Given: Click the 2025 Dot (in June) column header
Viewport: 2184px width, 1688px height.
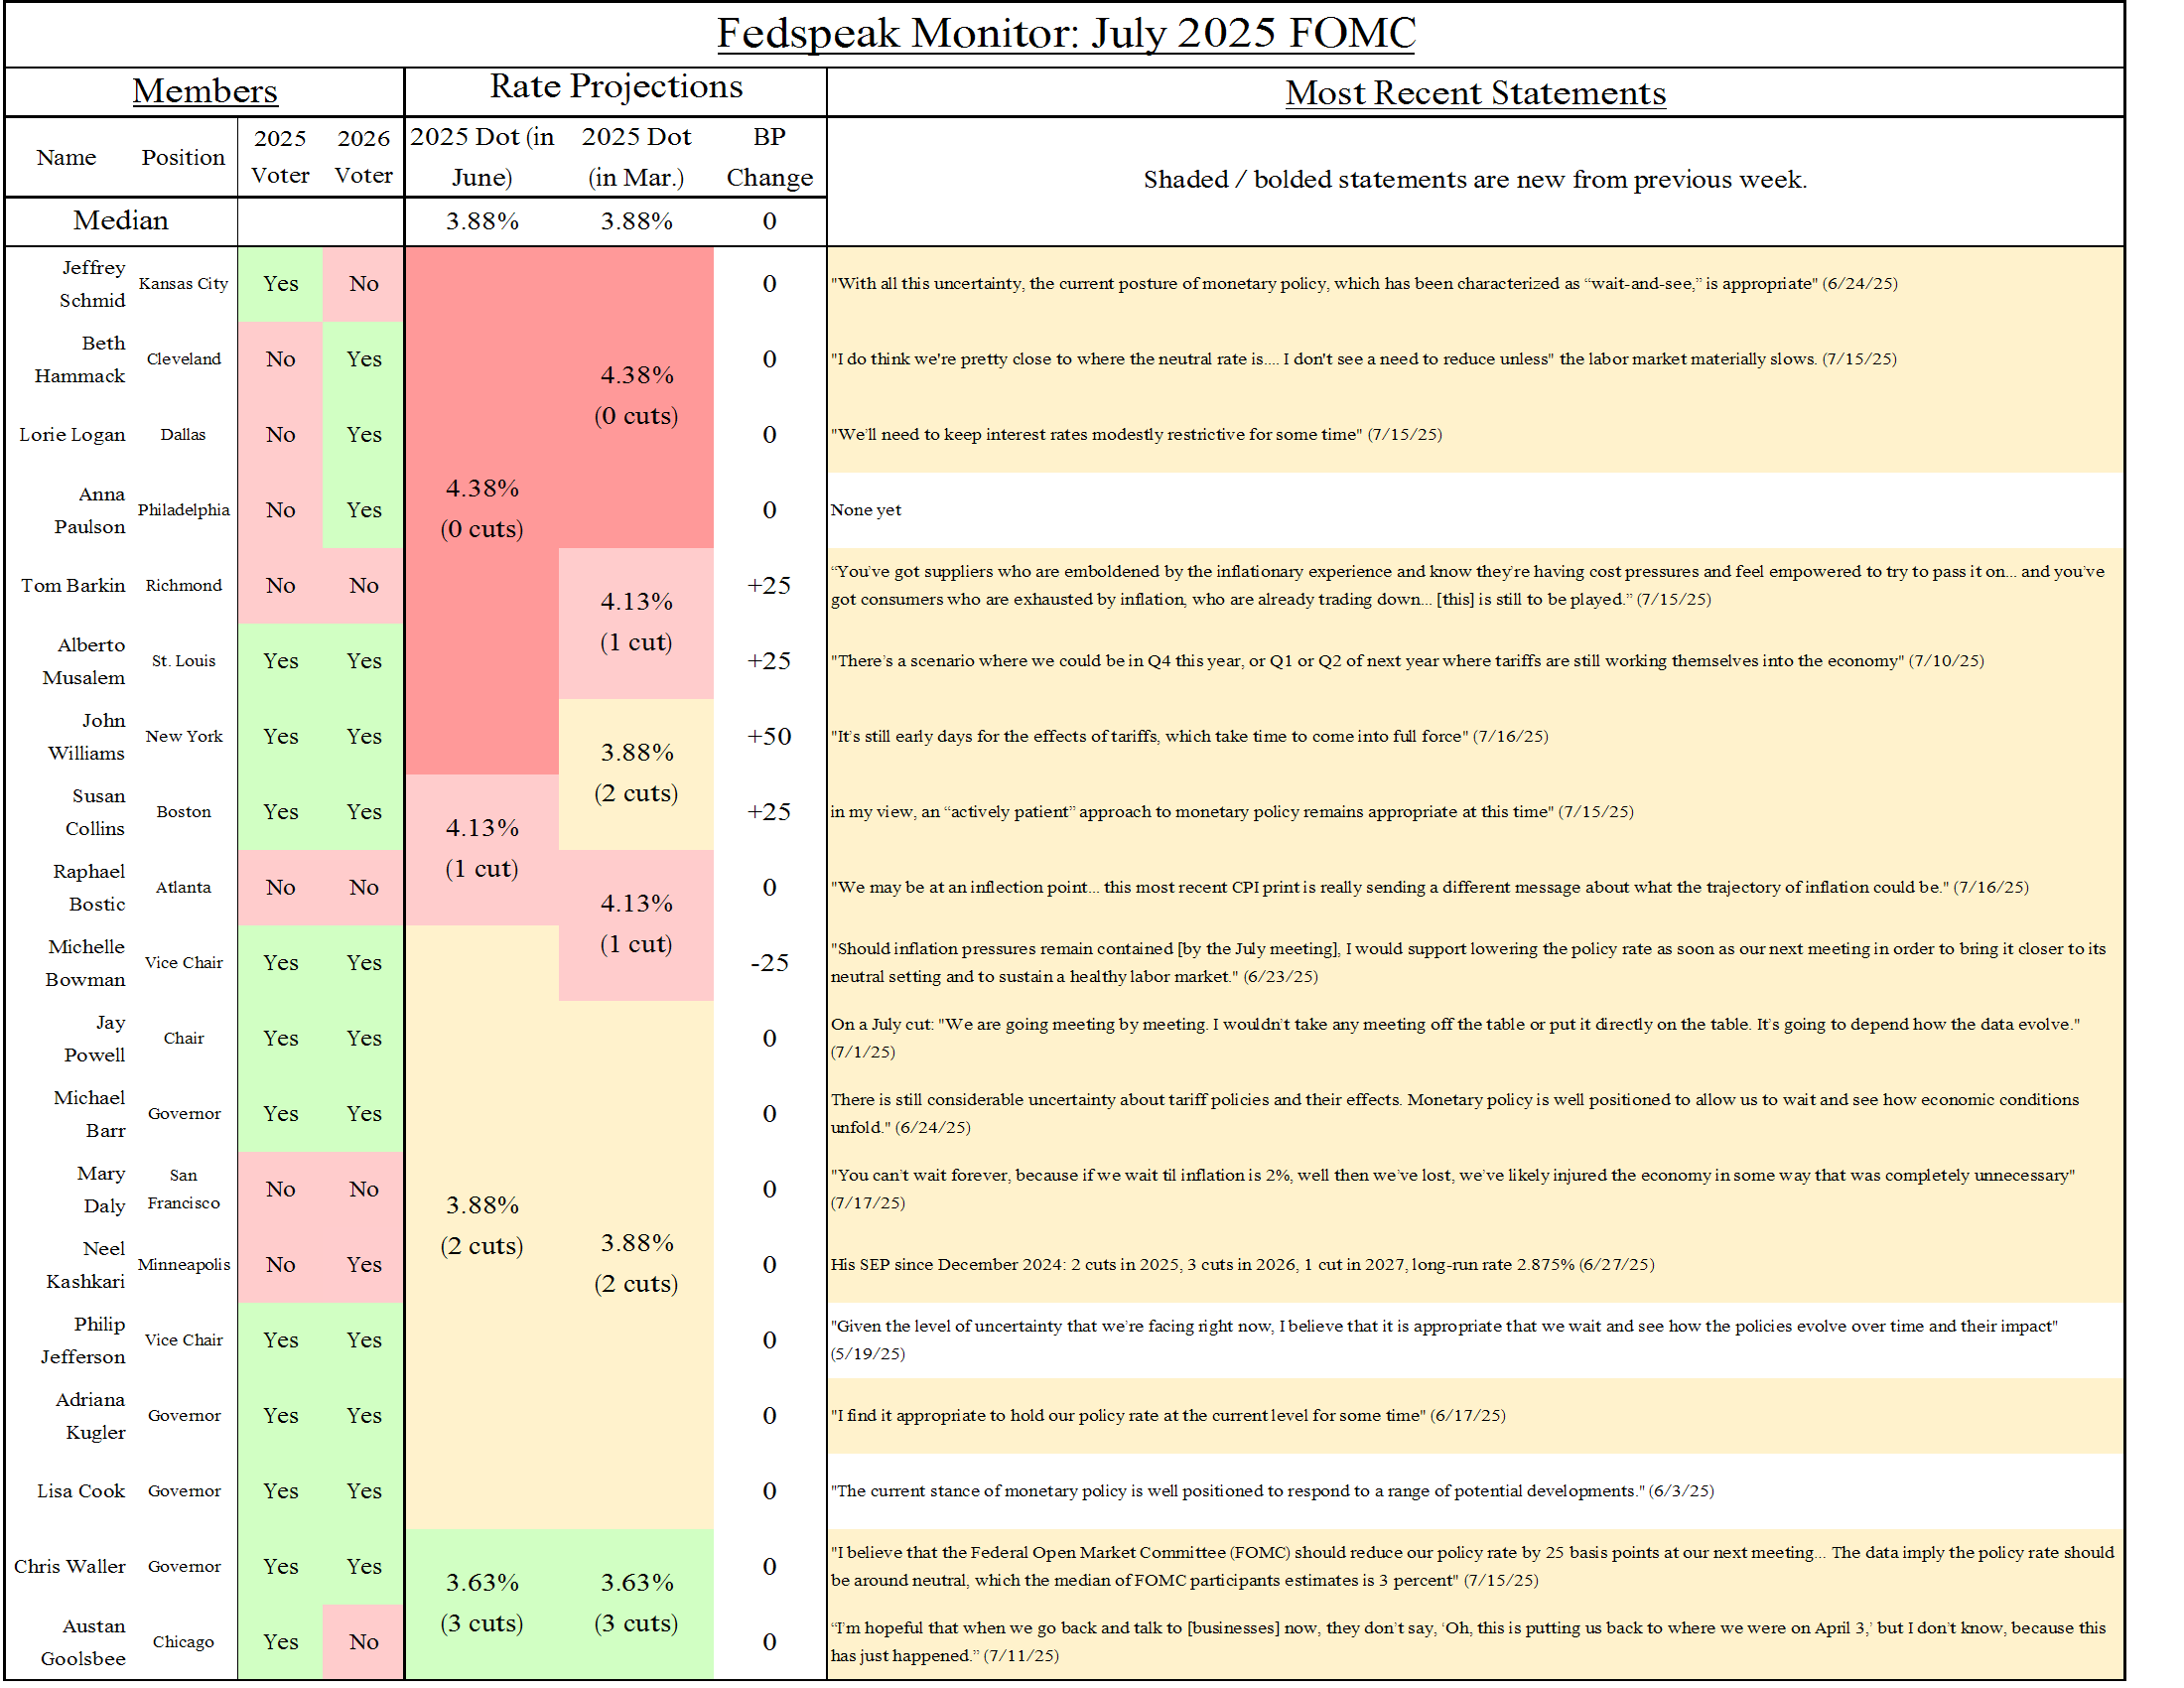Looking at the screenshot, I should click(x=483, y=156).
